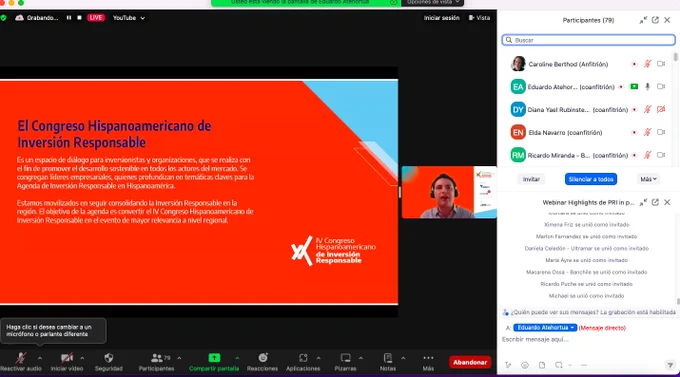Expand video options arrow next to Iniciar video
The height and width of the screenshot is (377, 680).
coord(82,358)
